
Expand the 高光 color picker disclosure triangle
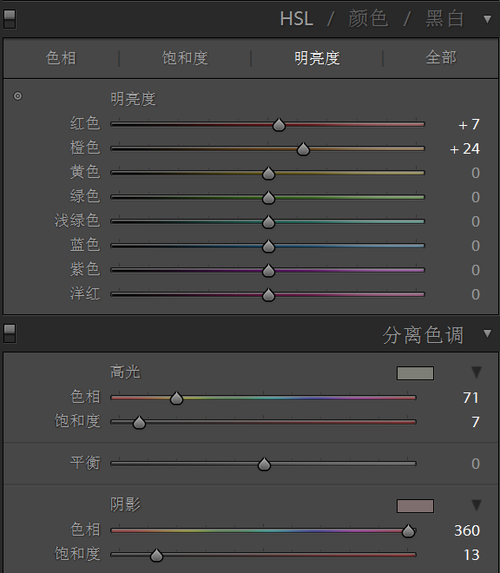[x=476, y=372]
